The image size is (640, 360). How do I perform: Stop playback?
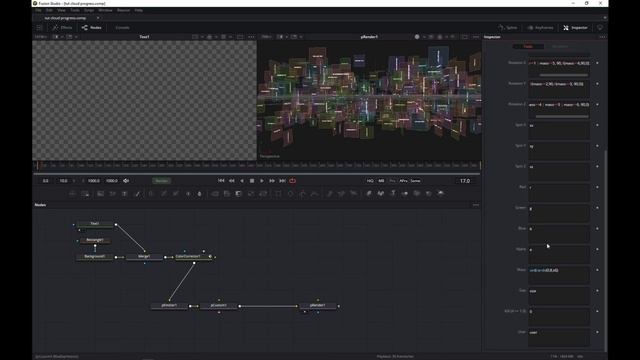pos(252,181)
